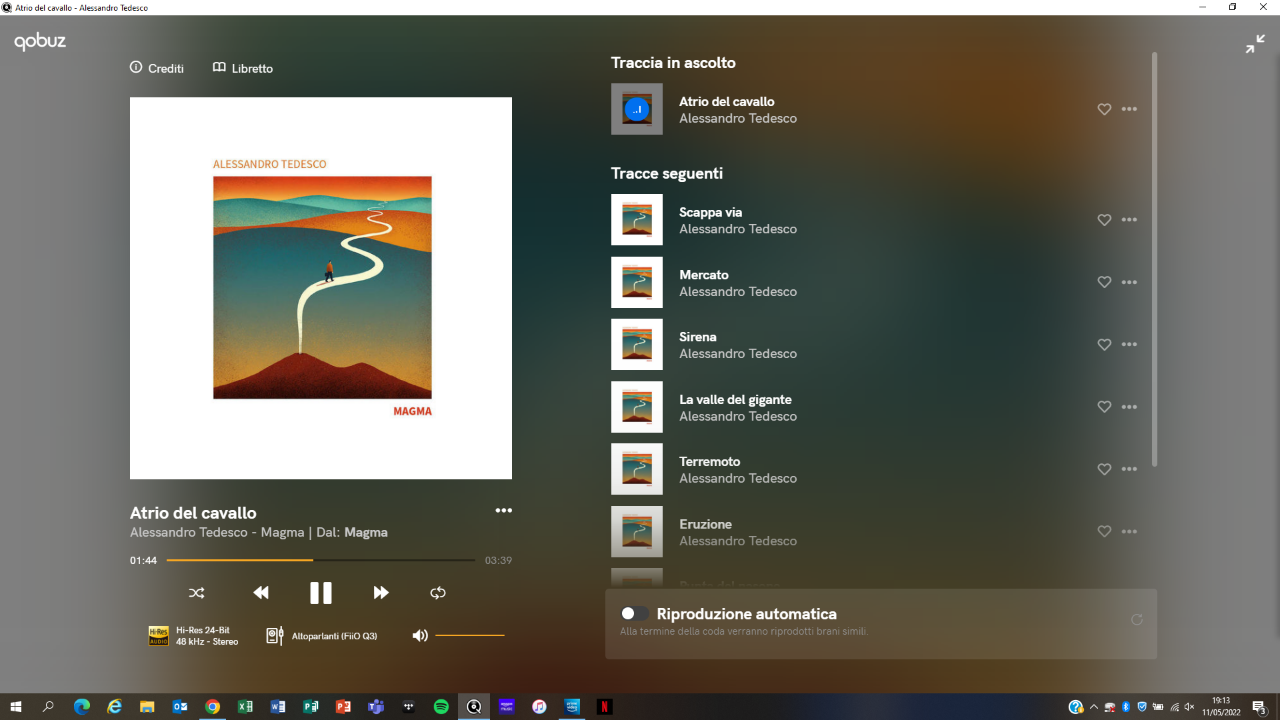The height and width of the screenshot is (720, 1280).
Task: Open Netflix from the taskbar
Action: pos(605,707)
